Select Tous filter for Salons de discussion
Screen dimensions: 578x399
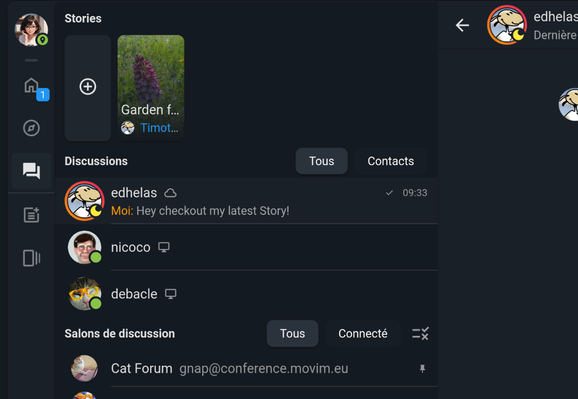[x=292, y=334]
